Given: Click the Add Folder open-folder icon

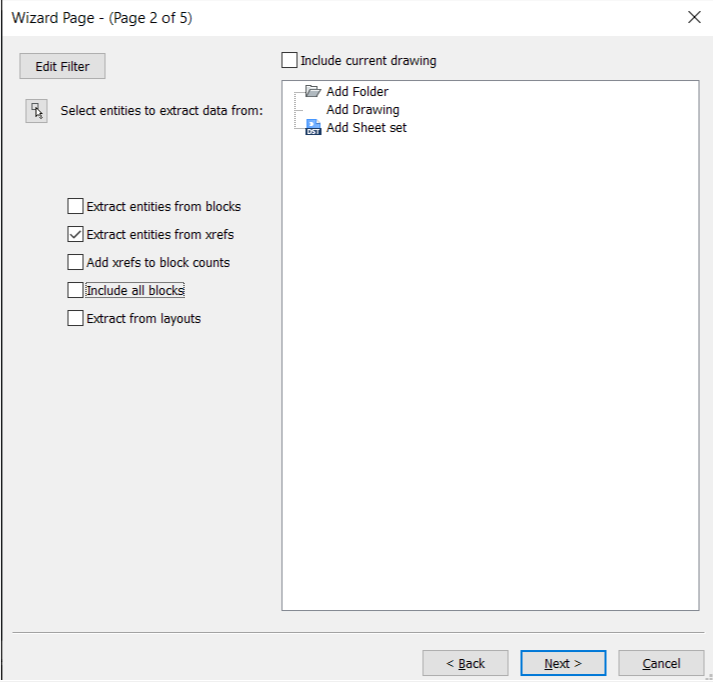Looking at the screenshot, I should pos(313,91).
